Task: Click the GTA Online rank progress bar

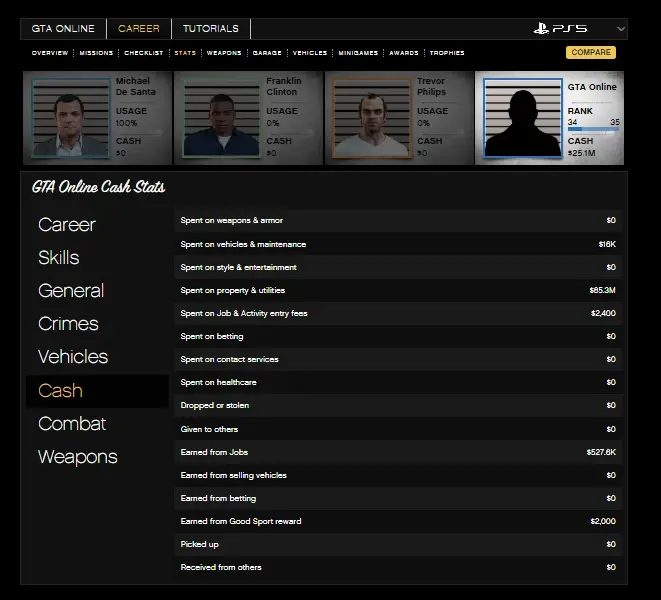Action: (593, 129)
